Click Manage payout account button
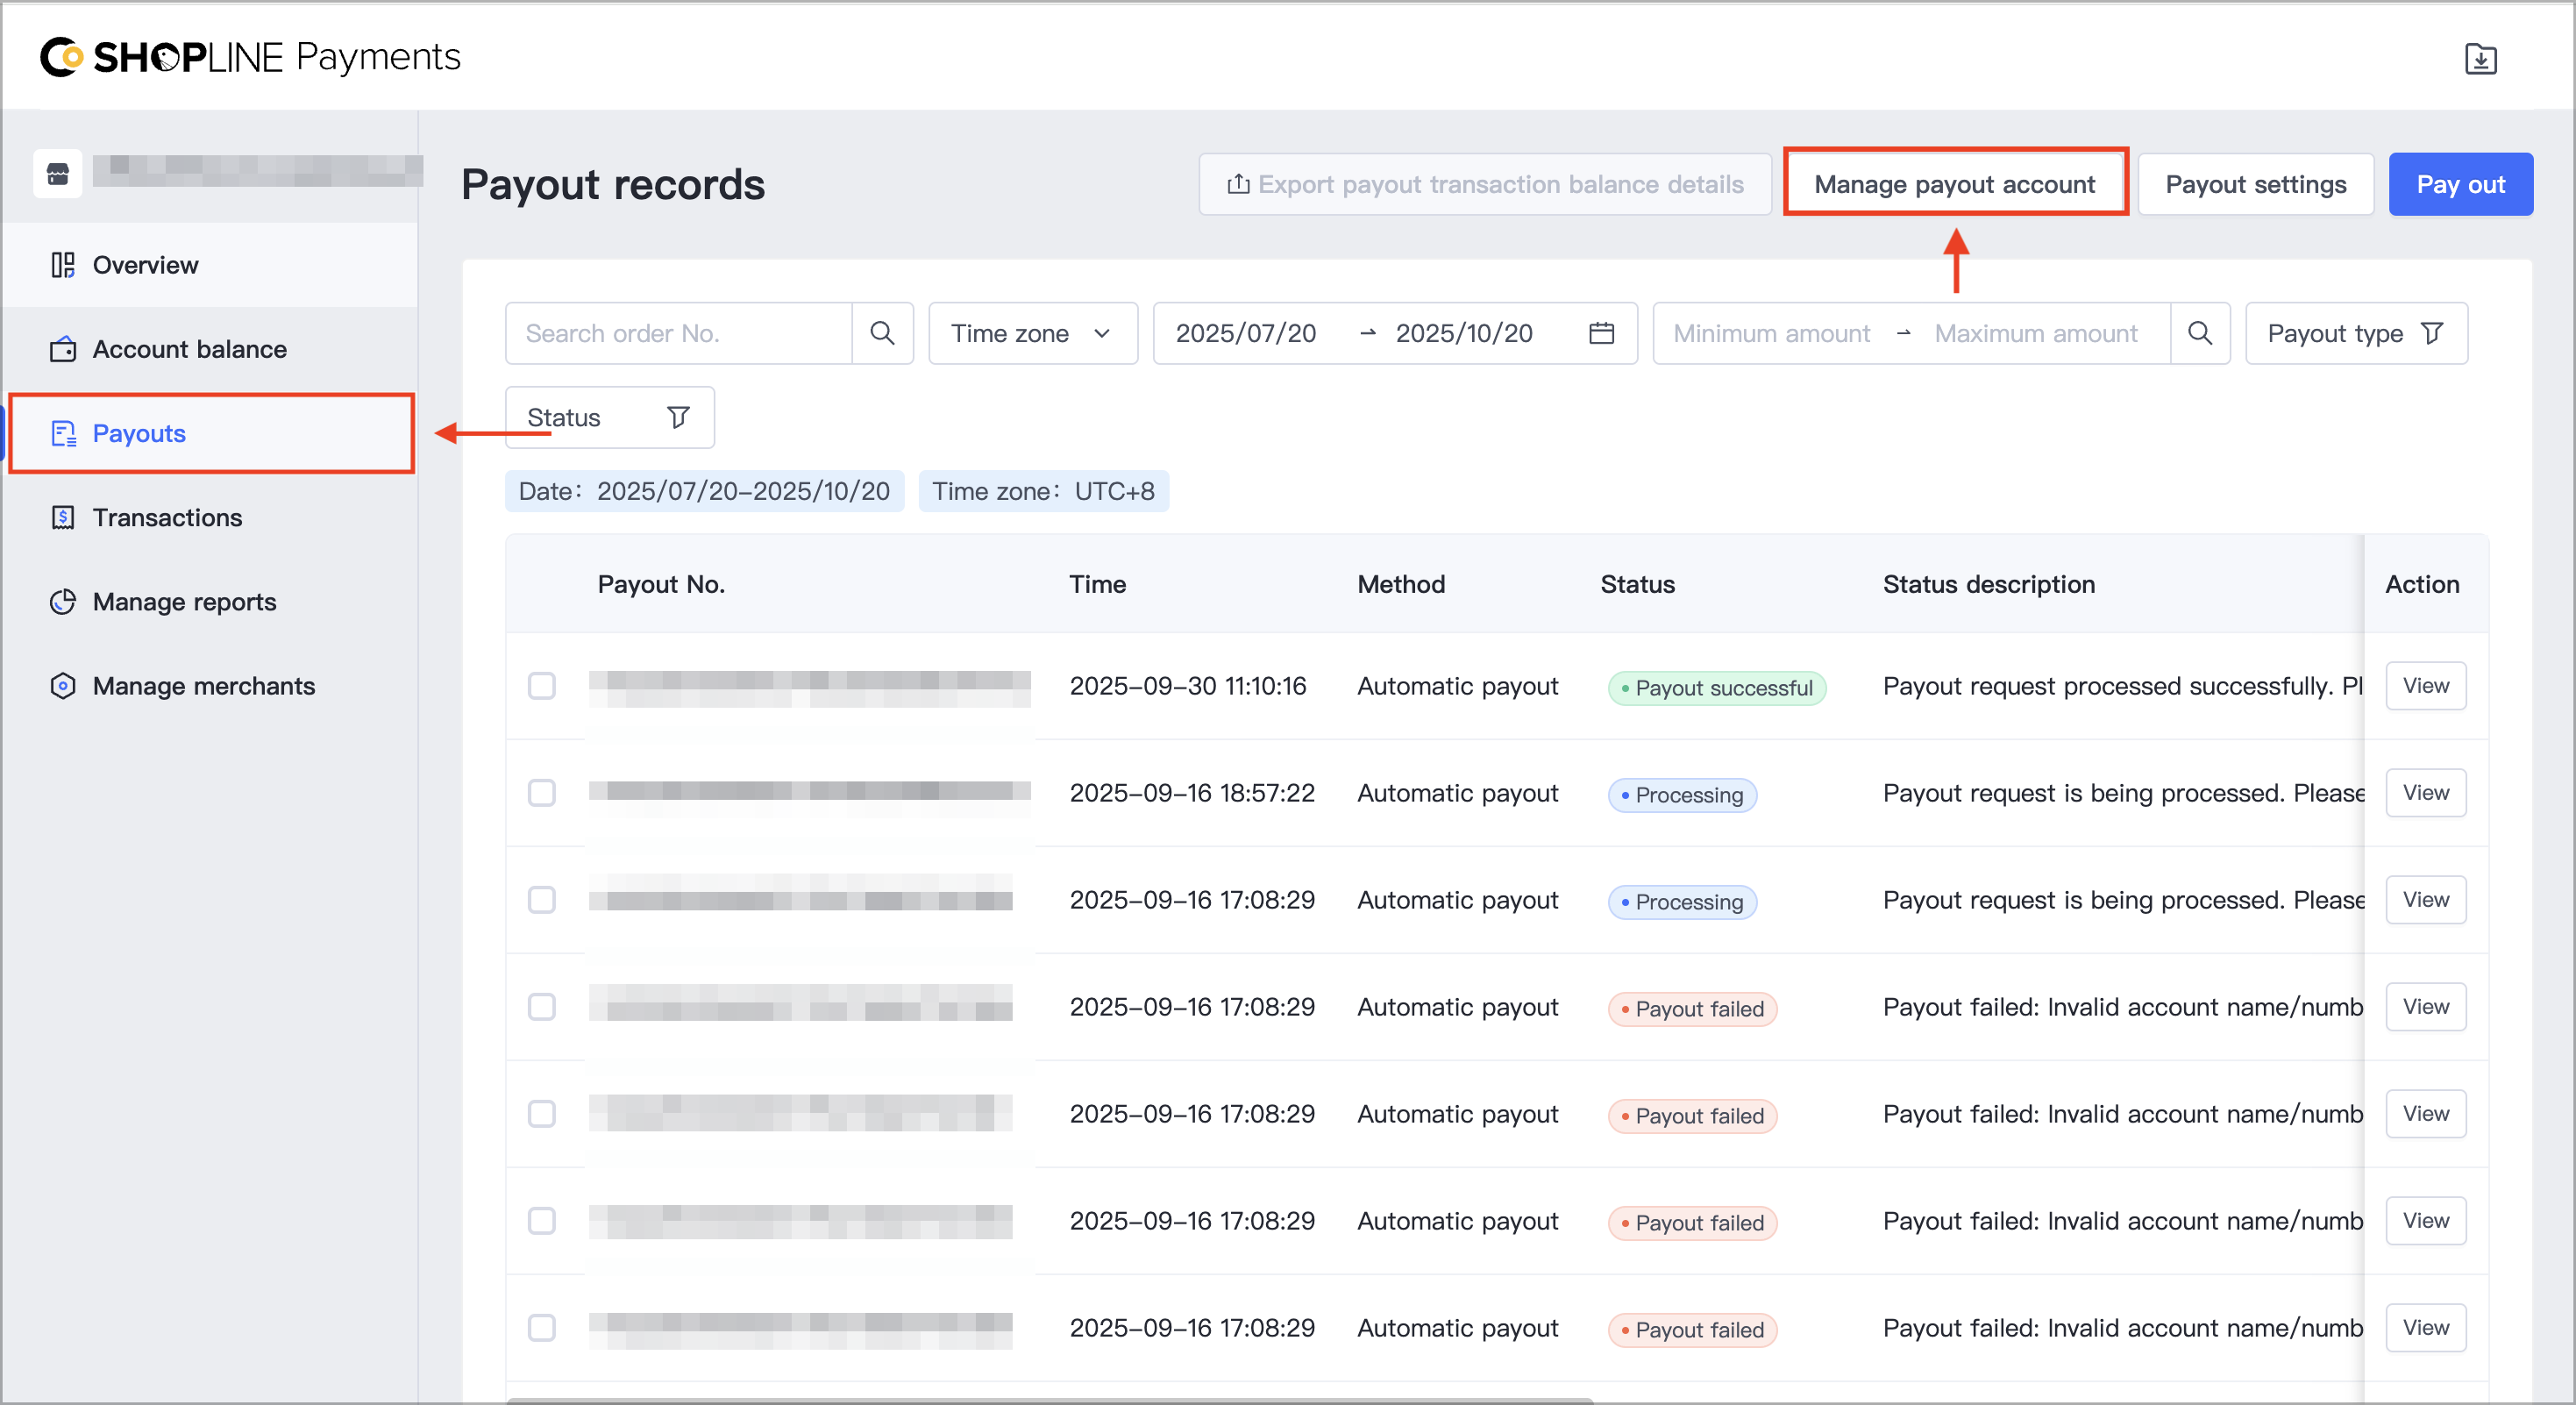 (x=1954, y=184)
